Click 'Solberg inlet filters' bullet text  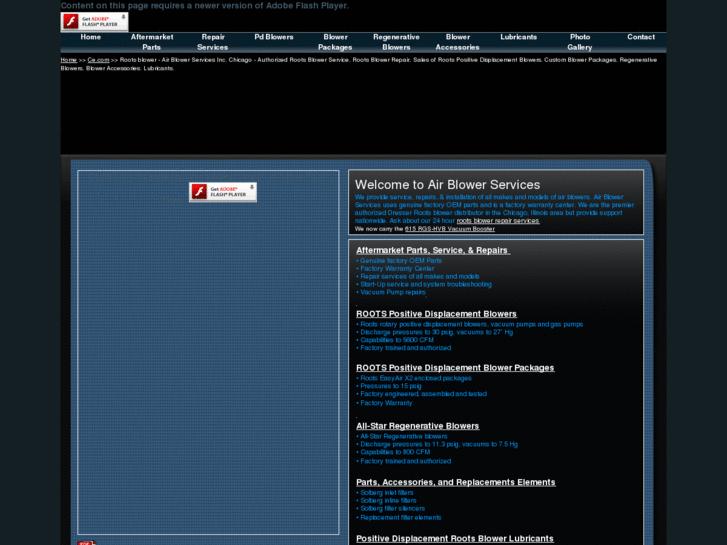pos(387,493)
